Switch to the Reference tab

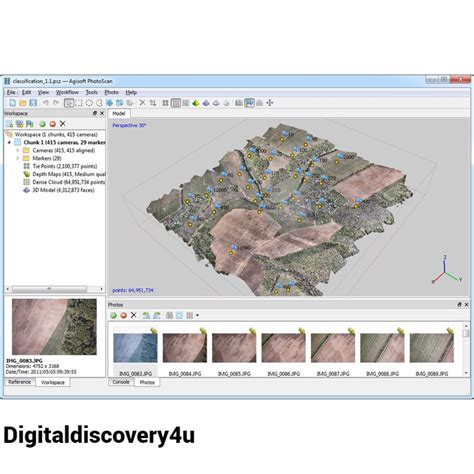tap(19, 382)
